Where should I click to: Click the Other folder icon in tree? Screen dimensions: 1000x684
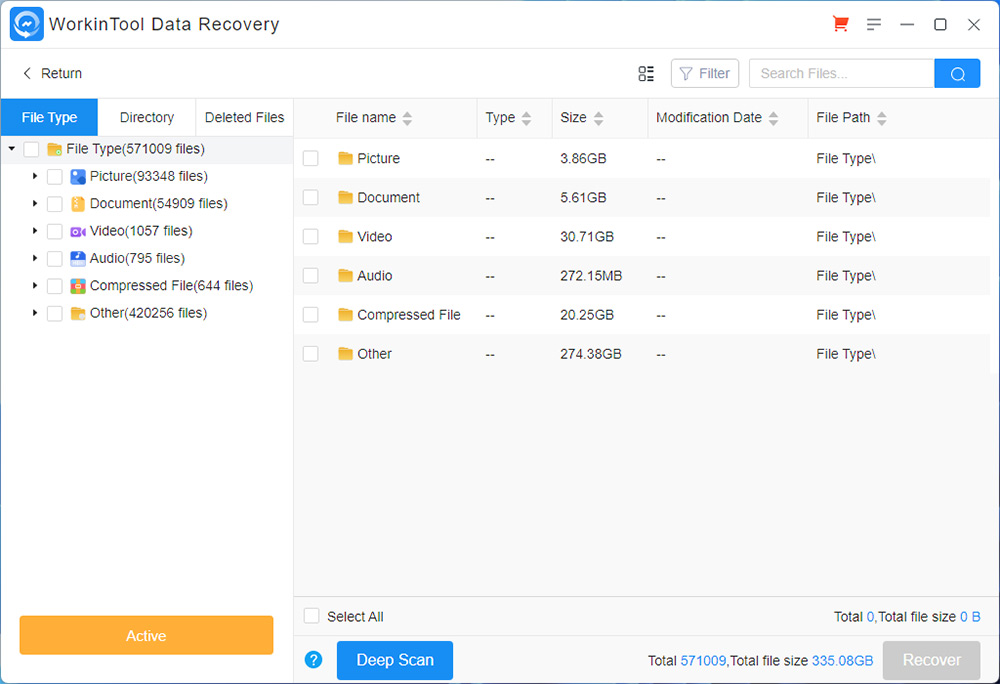pyautogui.click(x=78, y=314)
